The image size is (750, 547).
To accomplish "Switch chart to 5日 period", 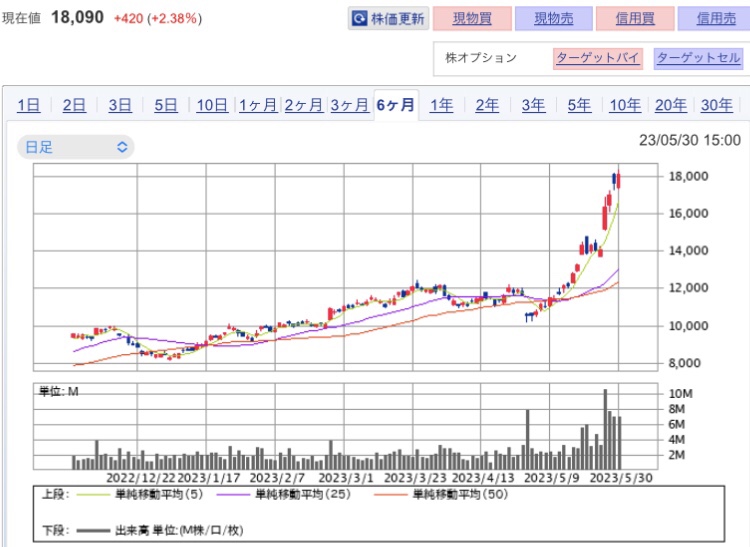I will point(165,105).
